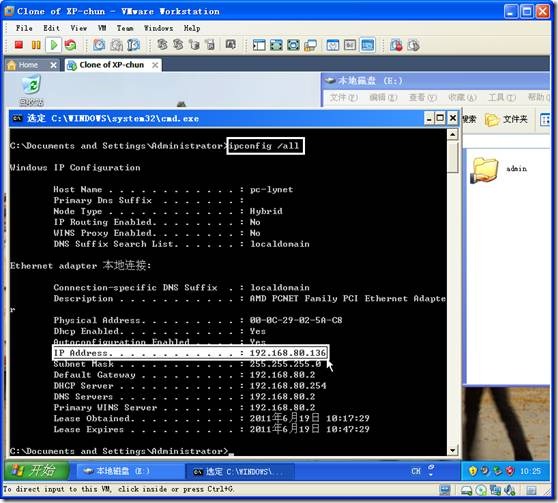558x503 pixels.
Task: Open 工具(T) menu in E: window
Action: (501, 97)
